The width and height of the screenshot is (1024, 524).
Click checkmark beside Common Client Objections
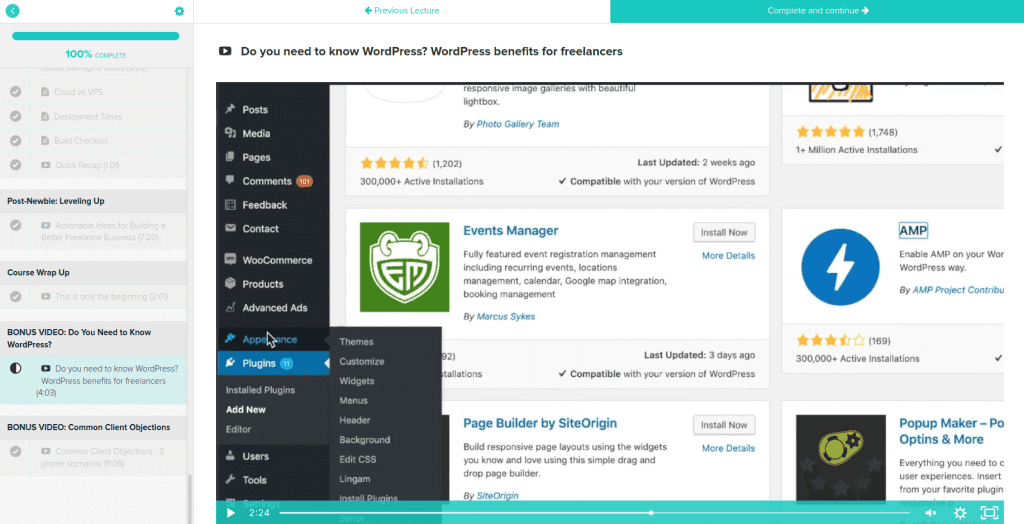(x=16, y=451)
